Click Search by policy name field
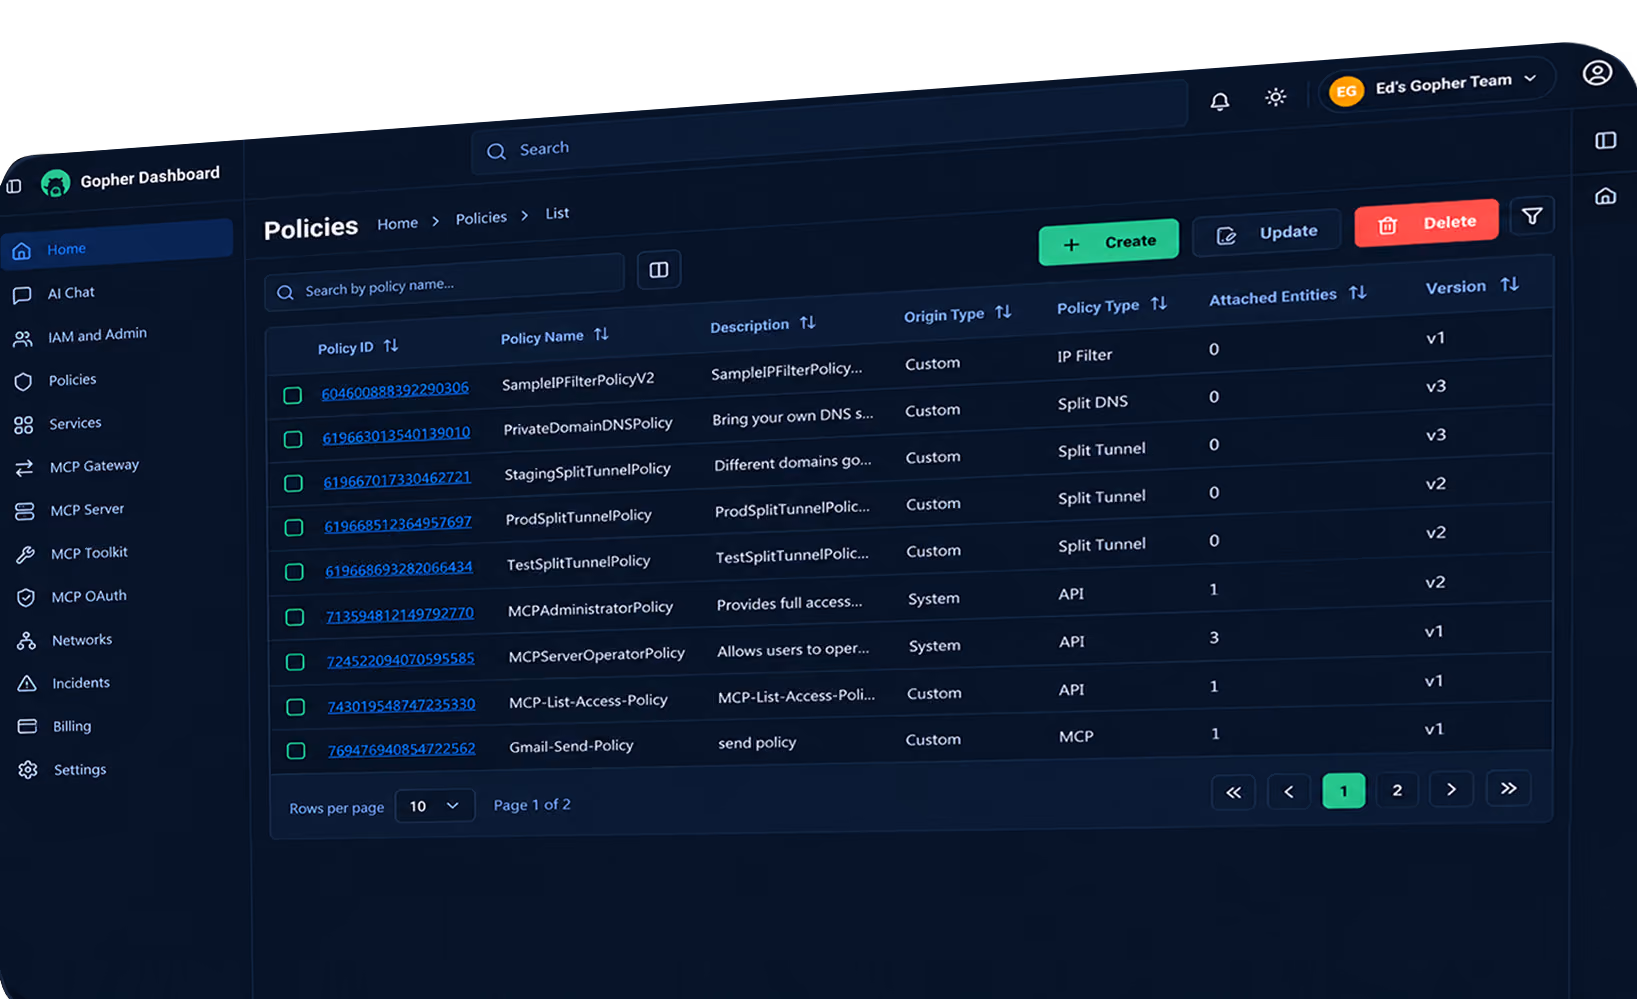 pyautogui.click(x=445, y=282)
